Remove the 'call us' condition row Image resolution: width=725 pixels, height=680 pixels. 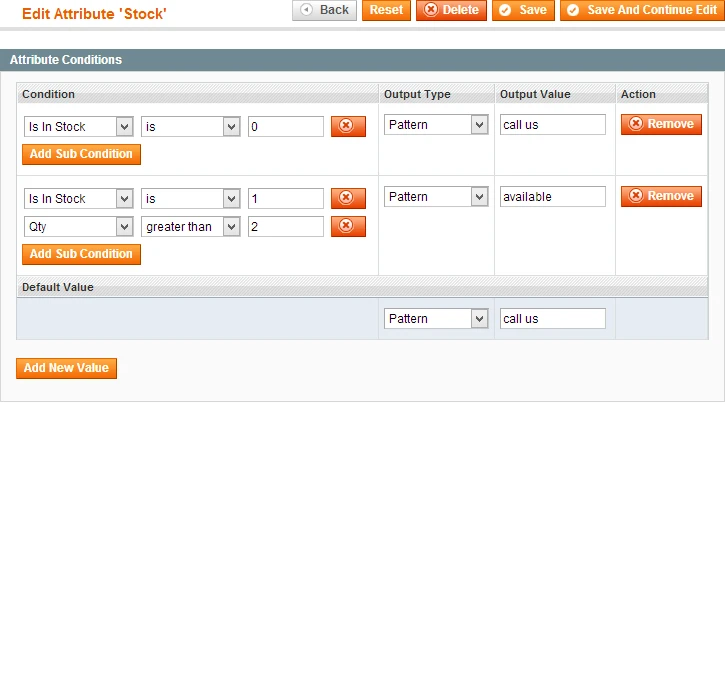661,124
